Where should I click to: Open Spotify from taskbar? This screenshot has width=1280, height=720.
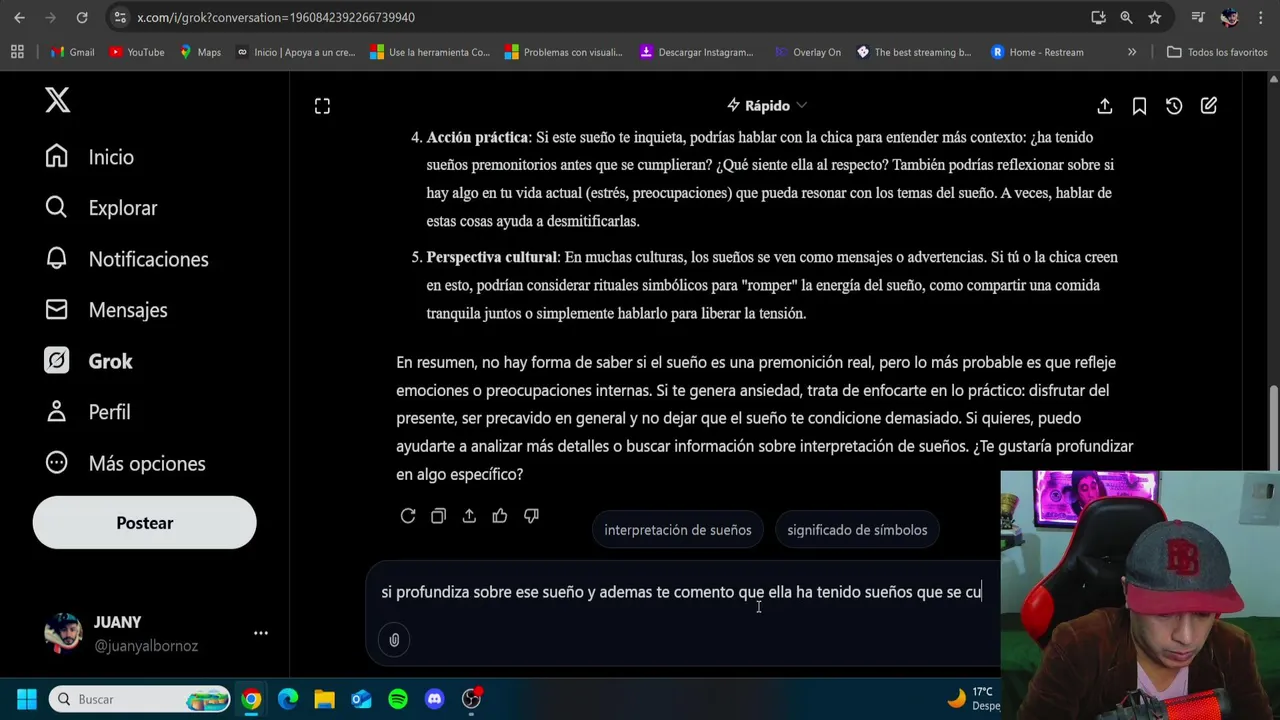[398, 699]
